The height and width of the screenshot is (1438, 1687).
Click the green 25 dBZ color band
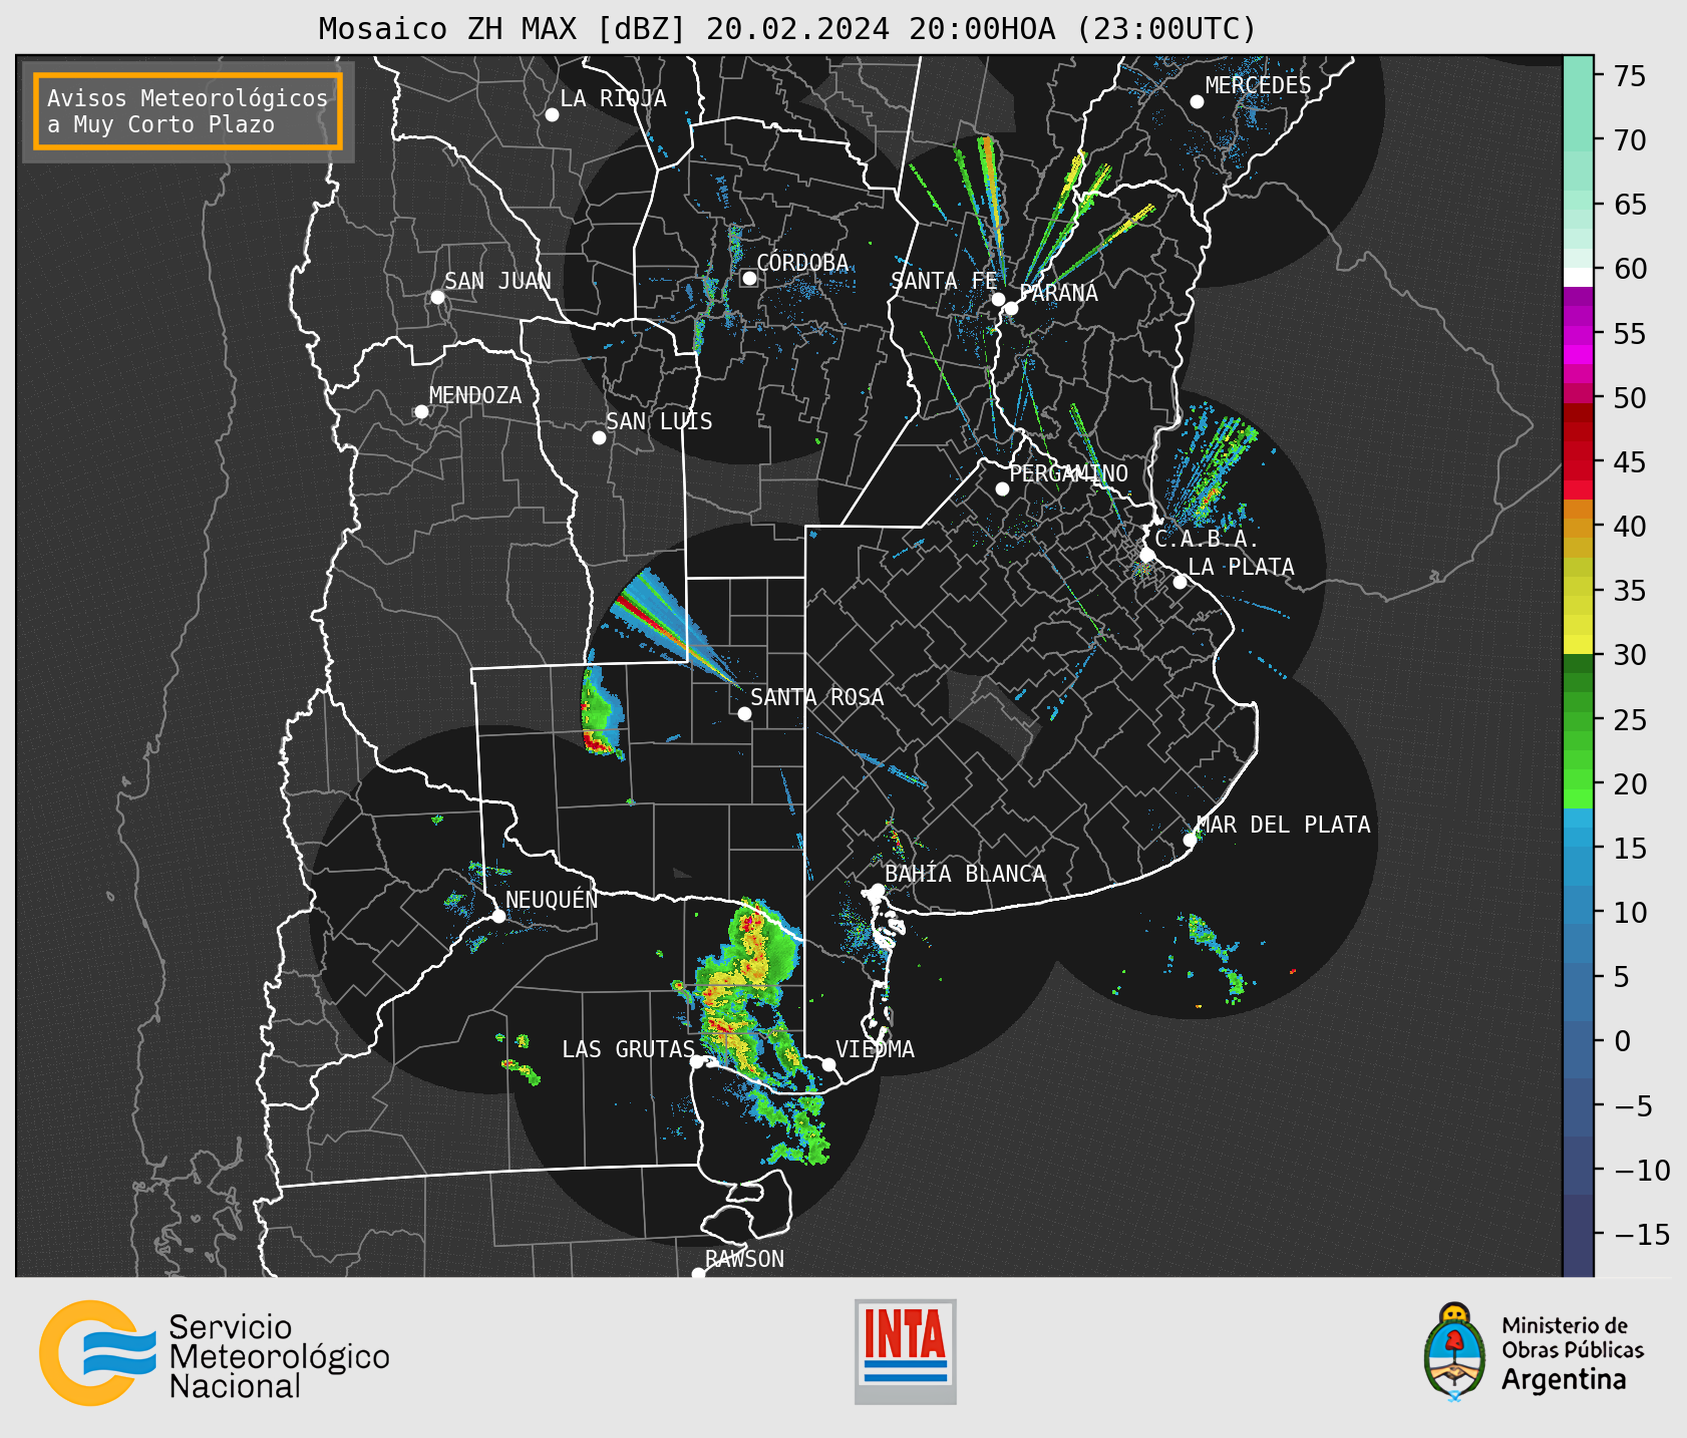[x=1577, y=719]
